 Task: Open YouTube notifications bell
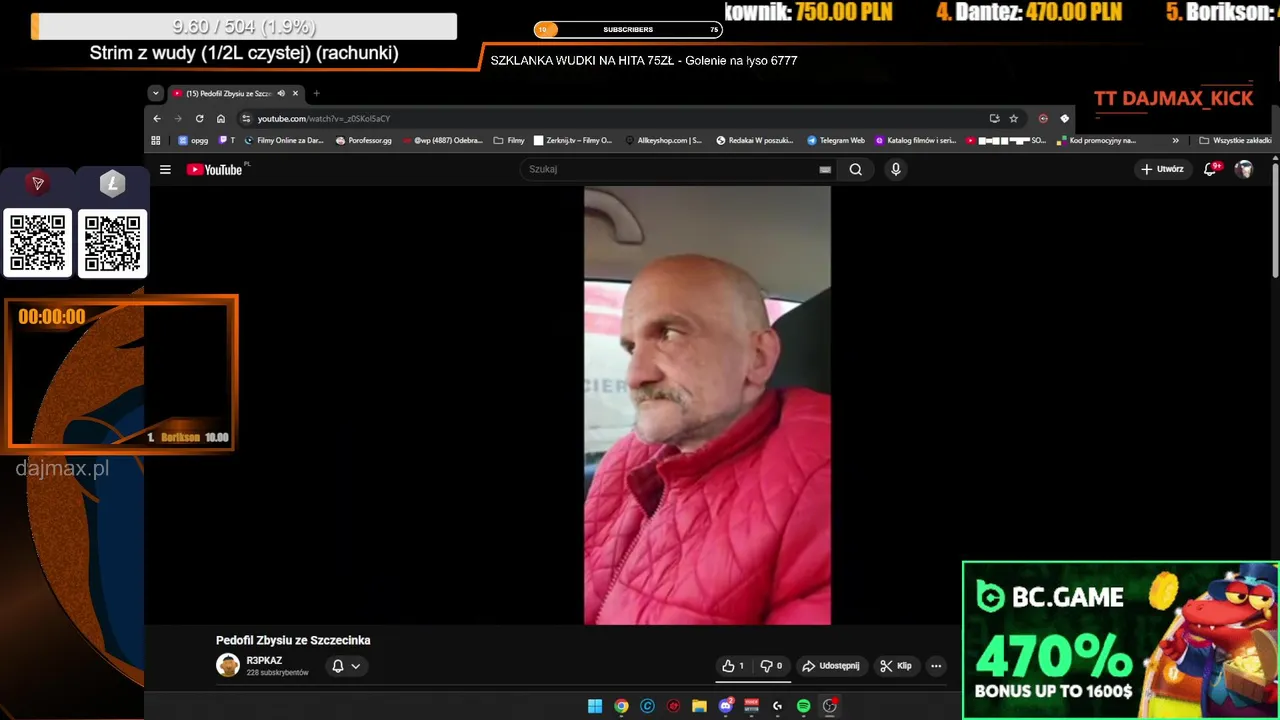1210,169
